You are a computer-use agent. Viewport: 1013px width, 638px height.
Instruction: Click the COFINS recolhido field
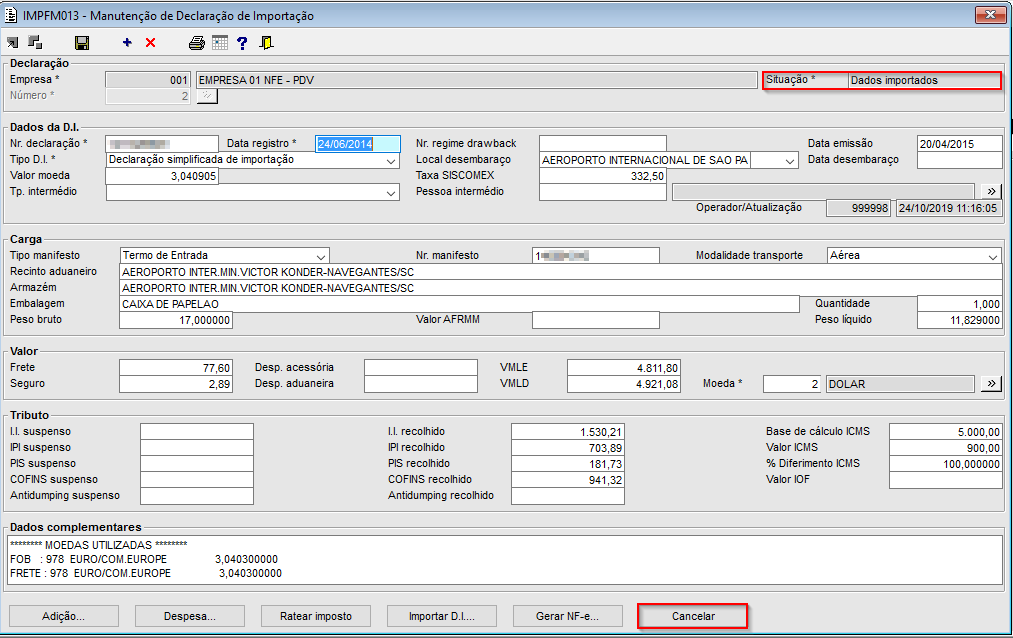pyautogui.click(x=567, y=480)
